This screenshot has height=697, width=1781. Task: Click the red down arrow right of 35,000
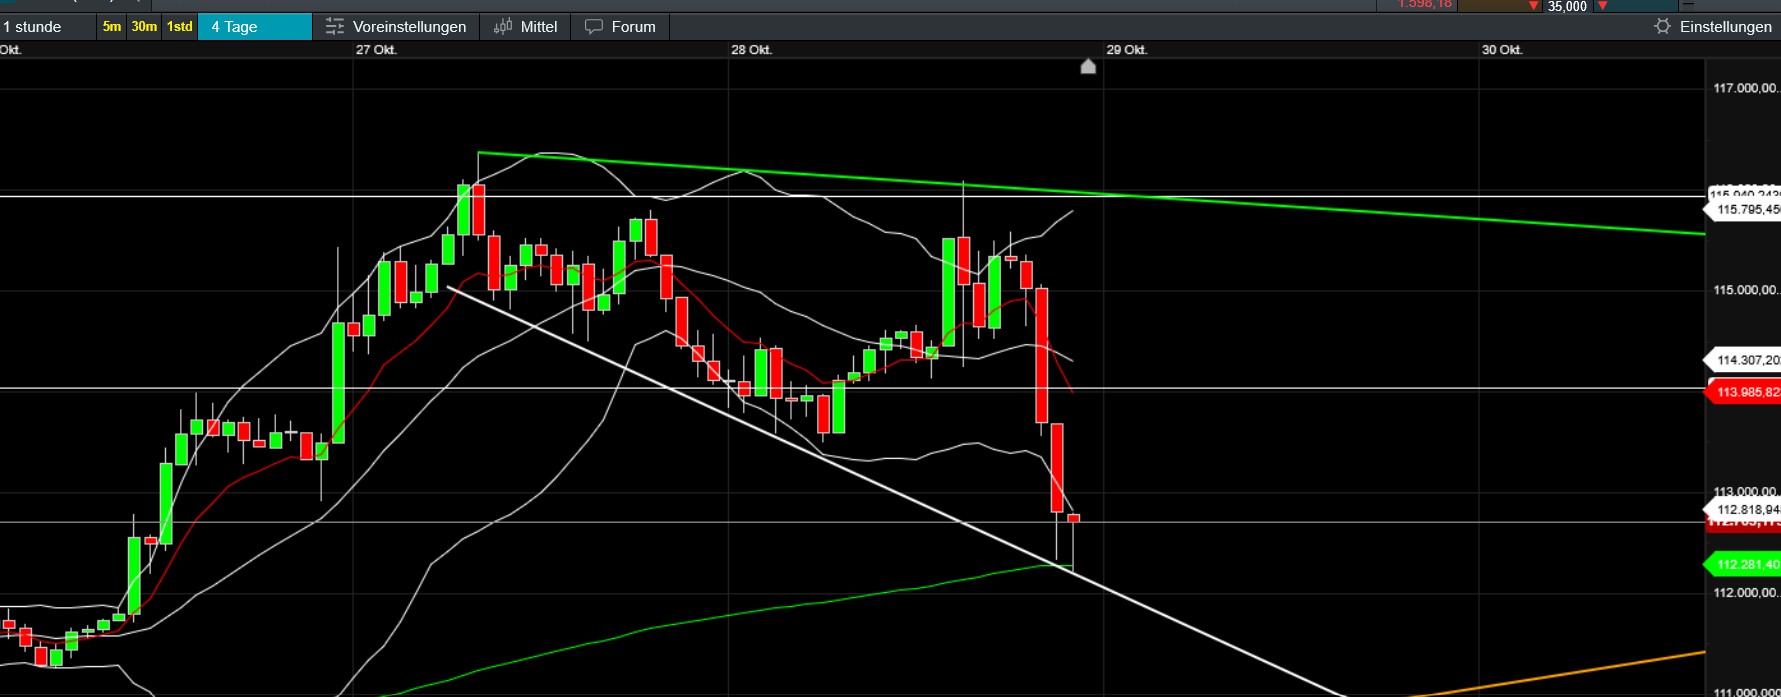1602,6
